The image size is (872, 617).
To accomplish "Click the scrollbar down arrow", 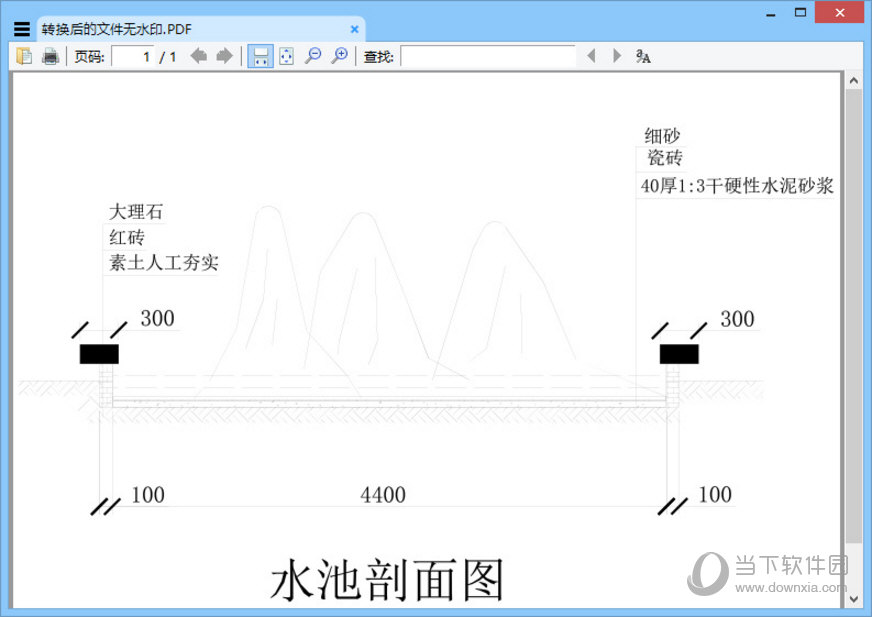I will (x=854, y=599).
